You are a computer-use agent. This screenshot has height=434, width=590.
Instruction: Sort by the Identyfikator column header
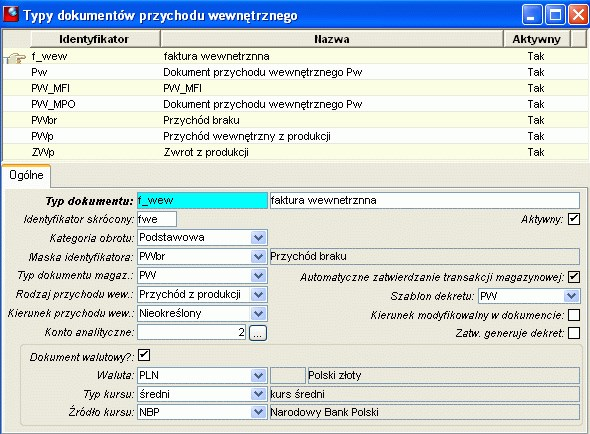pyautogui.click(x=95, y=39)
